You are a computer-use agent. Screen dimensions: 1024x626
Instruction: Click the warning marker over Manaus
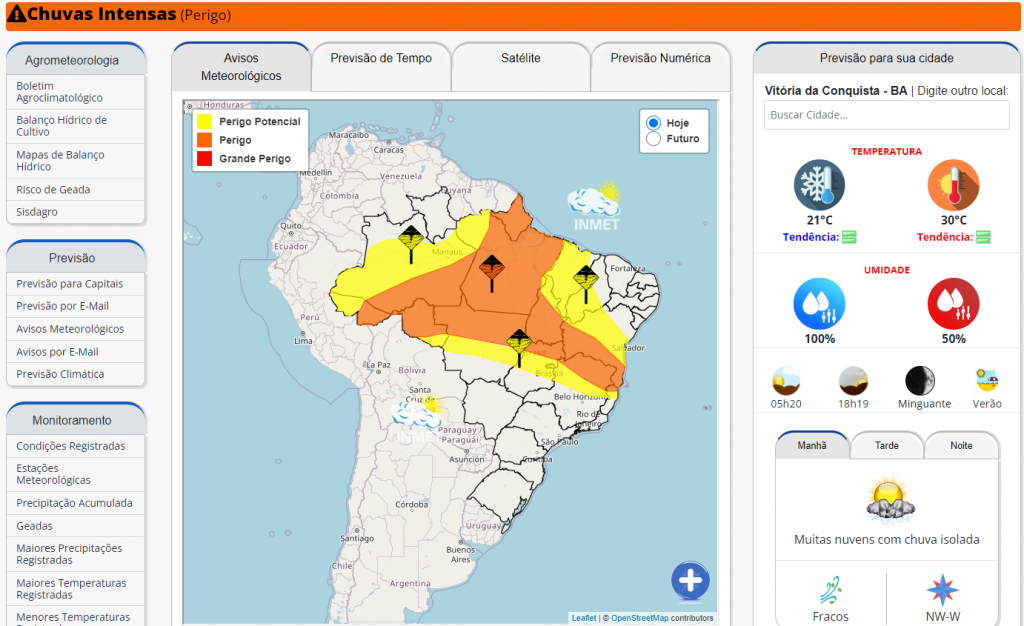411,241
